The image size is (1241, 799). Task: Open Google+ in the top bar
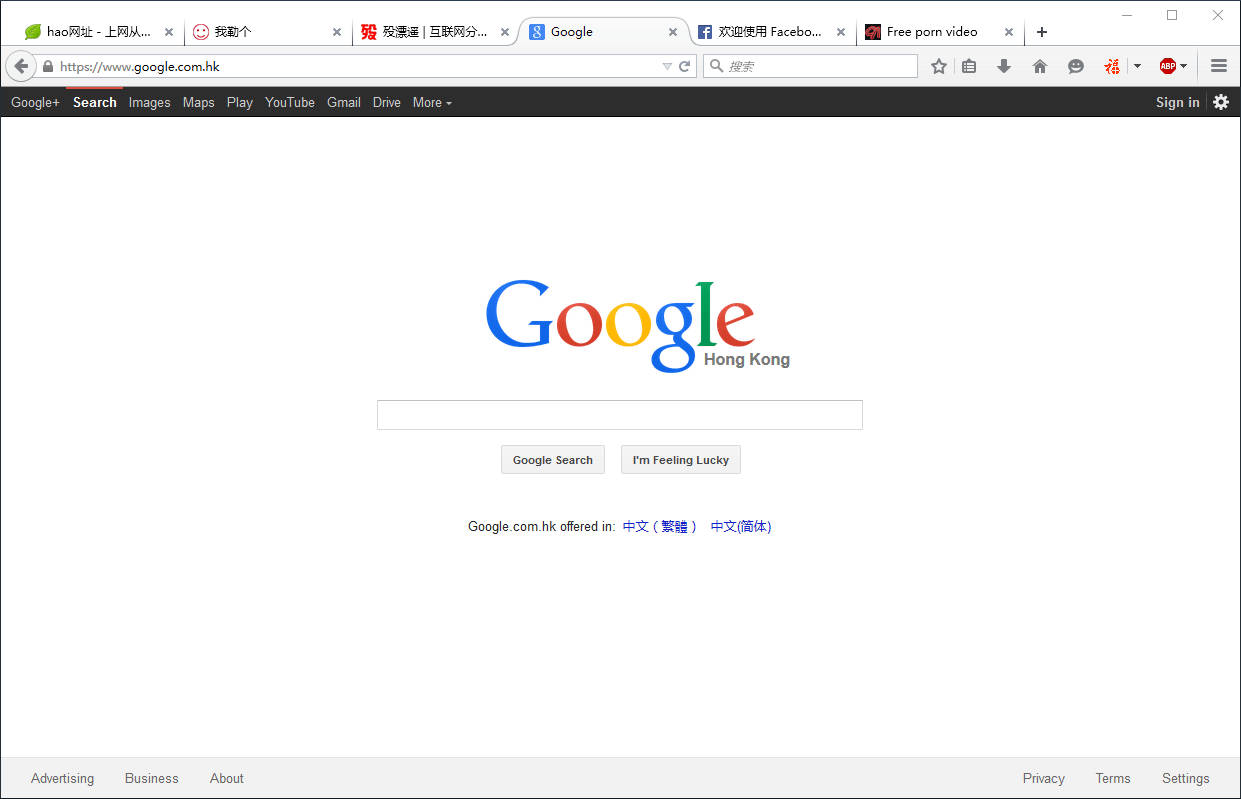pos(35,102)
